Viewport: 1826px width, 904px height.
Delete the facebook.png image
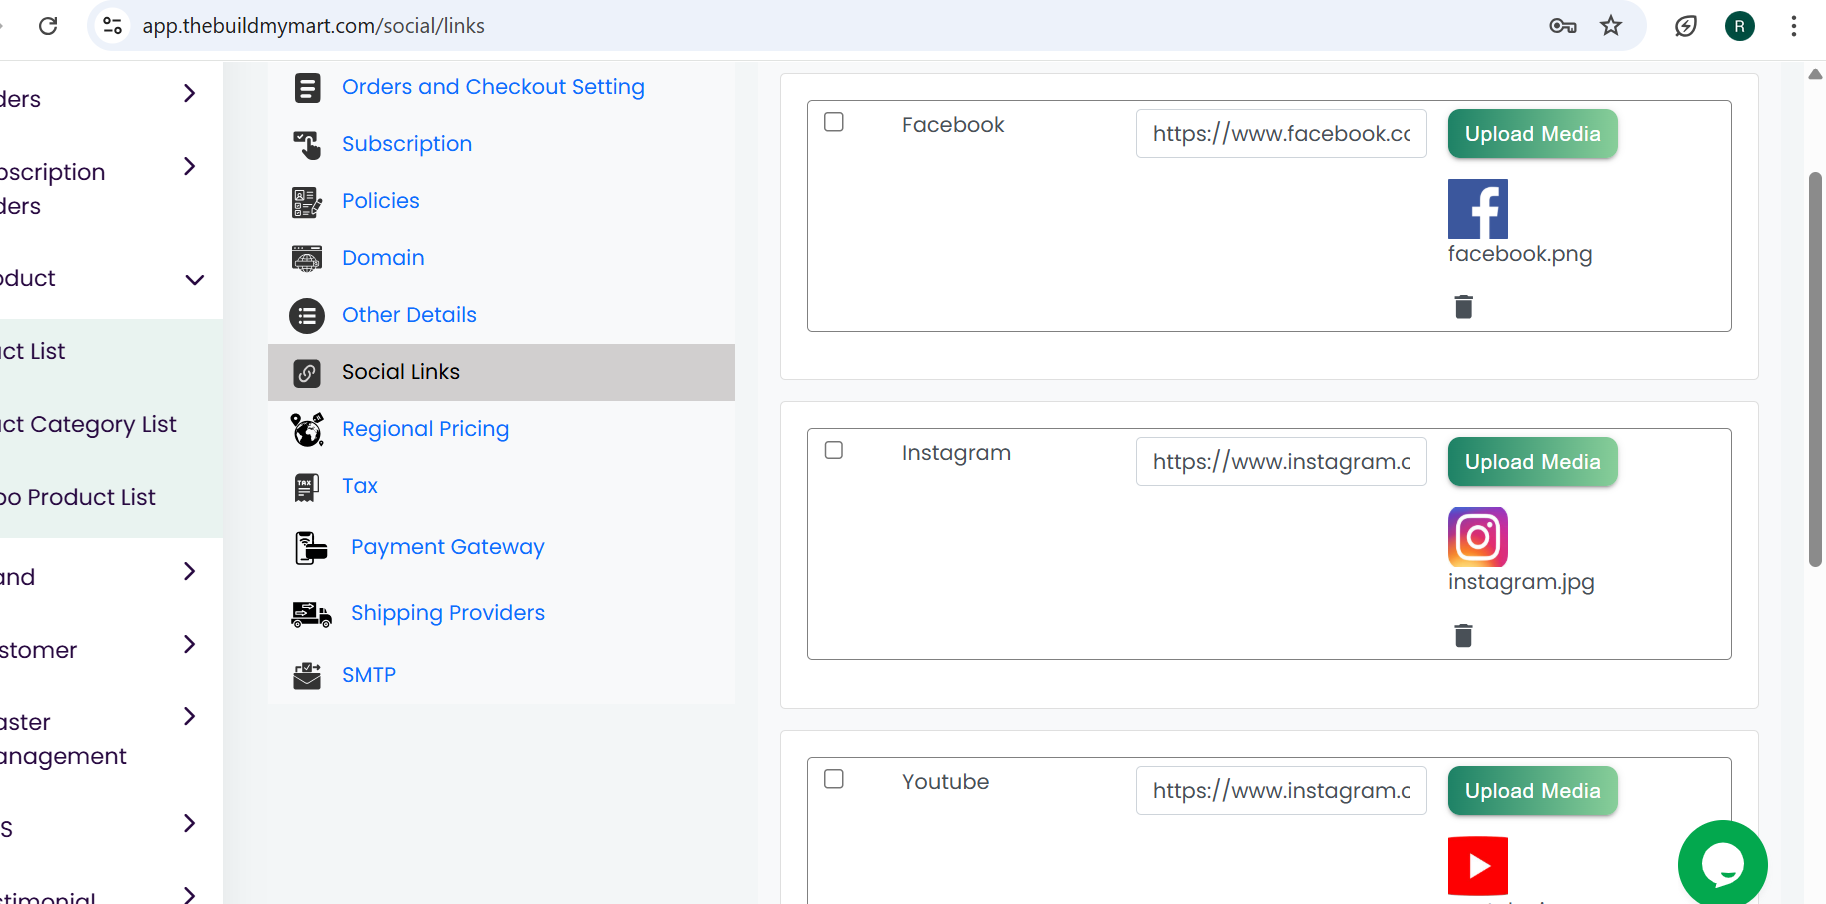(x=1463, y=306)
